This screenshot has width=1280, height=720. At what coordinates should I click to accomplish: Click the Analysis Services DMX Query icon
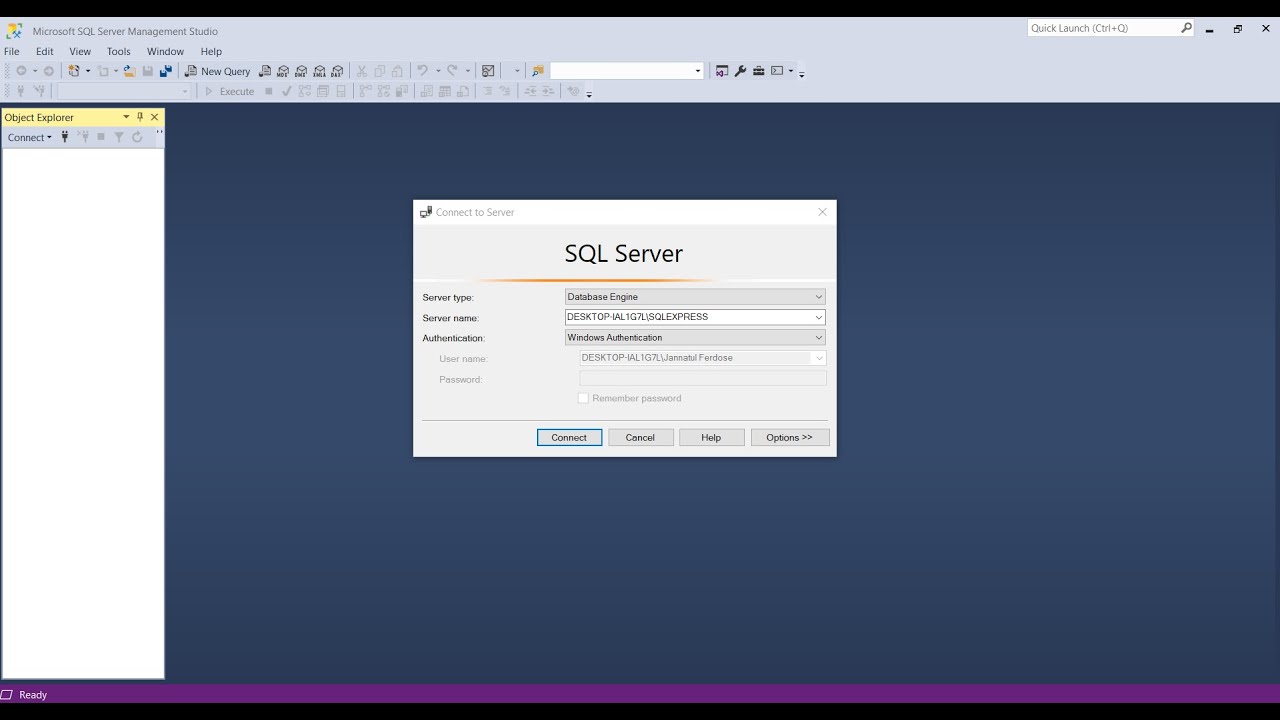pyautogui.click(x=301, y=71)
